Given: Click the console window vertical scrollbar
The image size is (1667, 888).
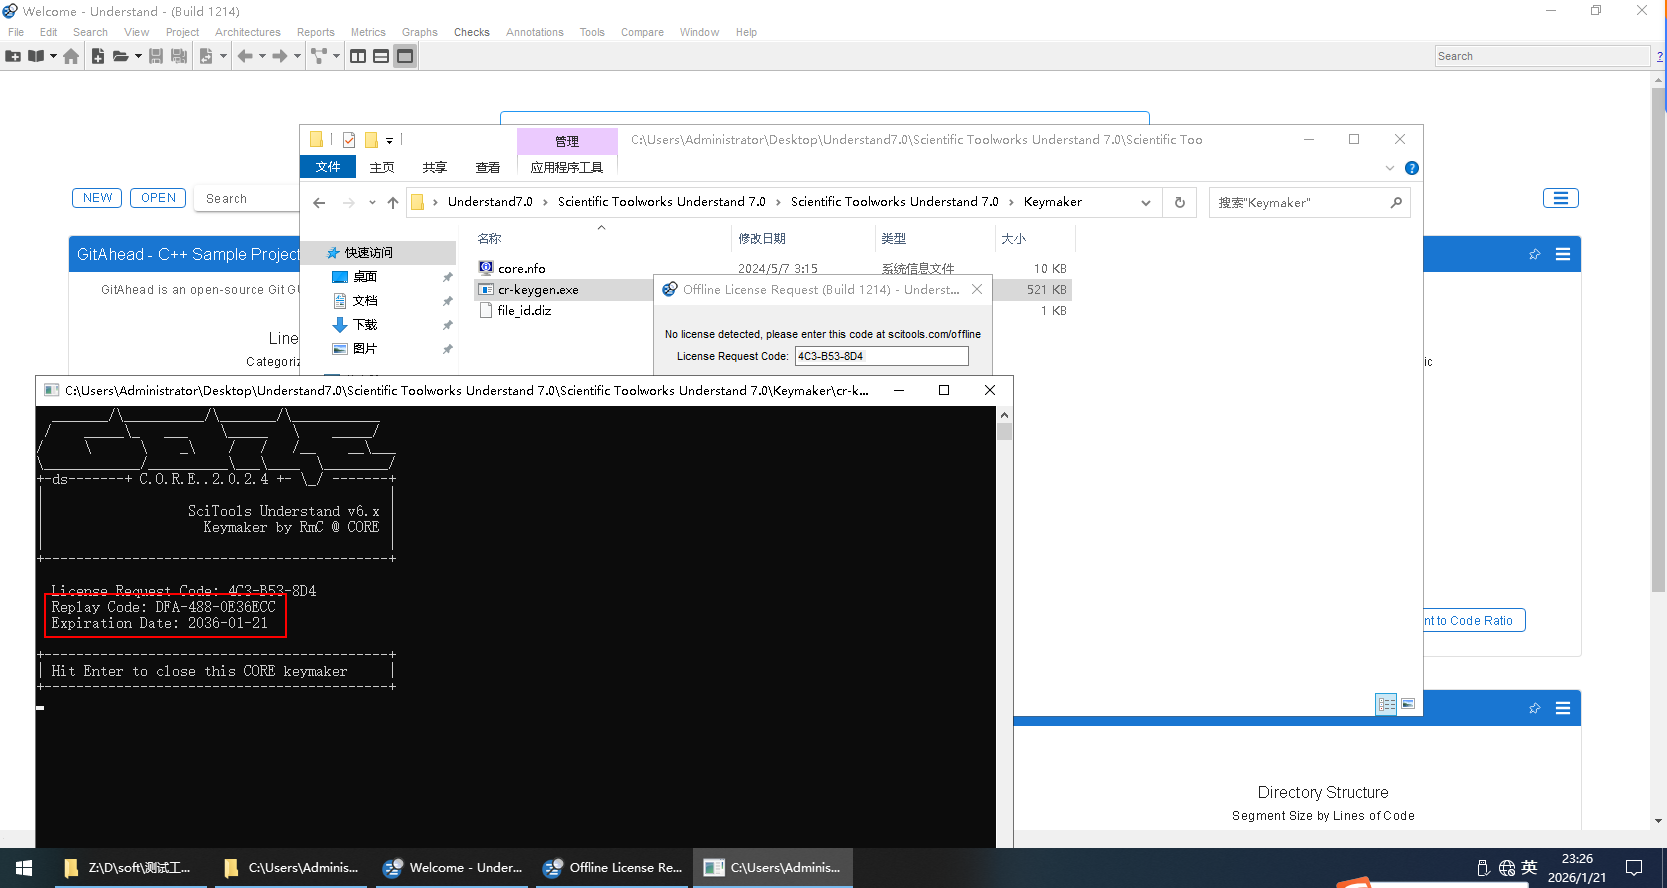Looking at the screenshot, I should tap(1004, 600).
